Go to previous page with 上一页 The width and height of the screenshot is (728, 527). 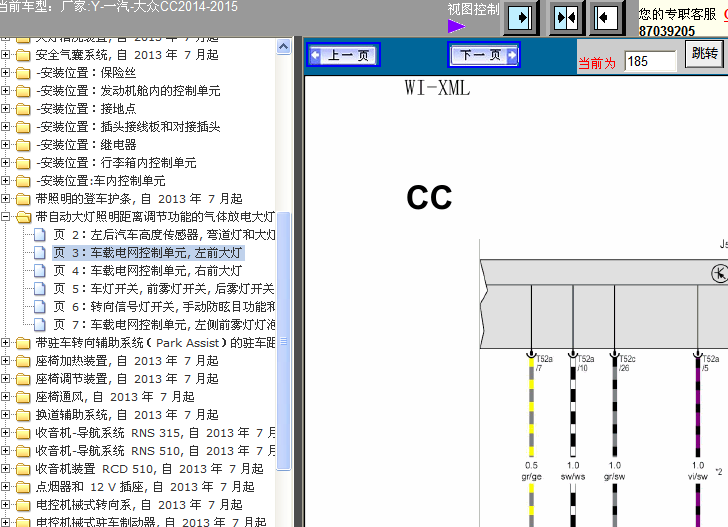pos(344,55)
